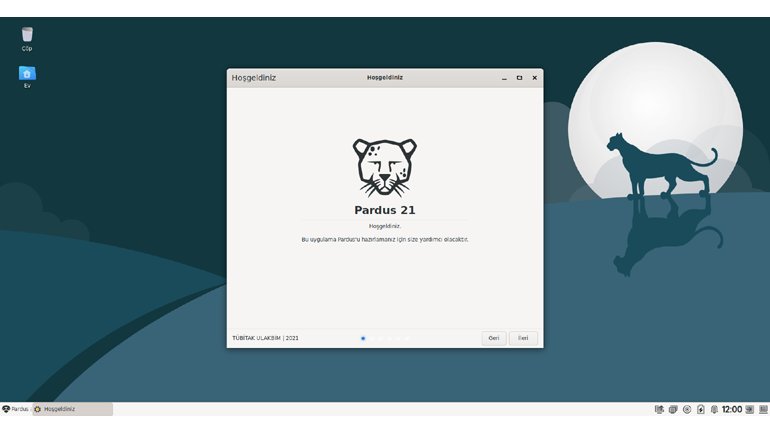Viewport: 770px width, 434px height.
Task: Maximize the Hoşgeldiniz window
Action: [519, 77]
